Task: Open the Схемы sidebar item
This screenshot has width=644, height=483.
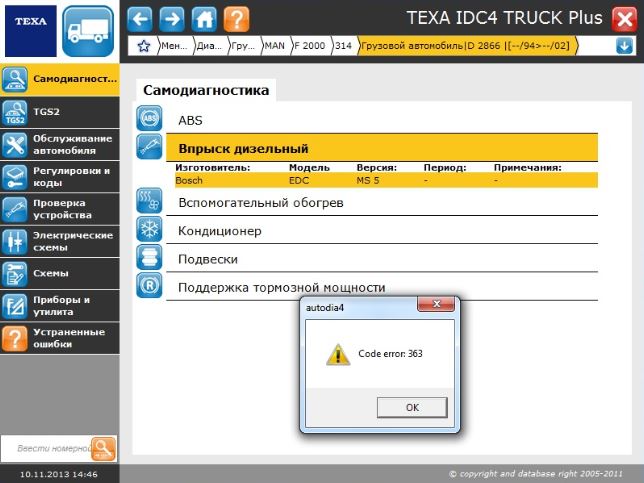Action: click(x=60, y=274)
